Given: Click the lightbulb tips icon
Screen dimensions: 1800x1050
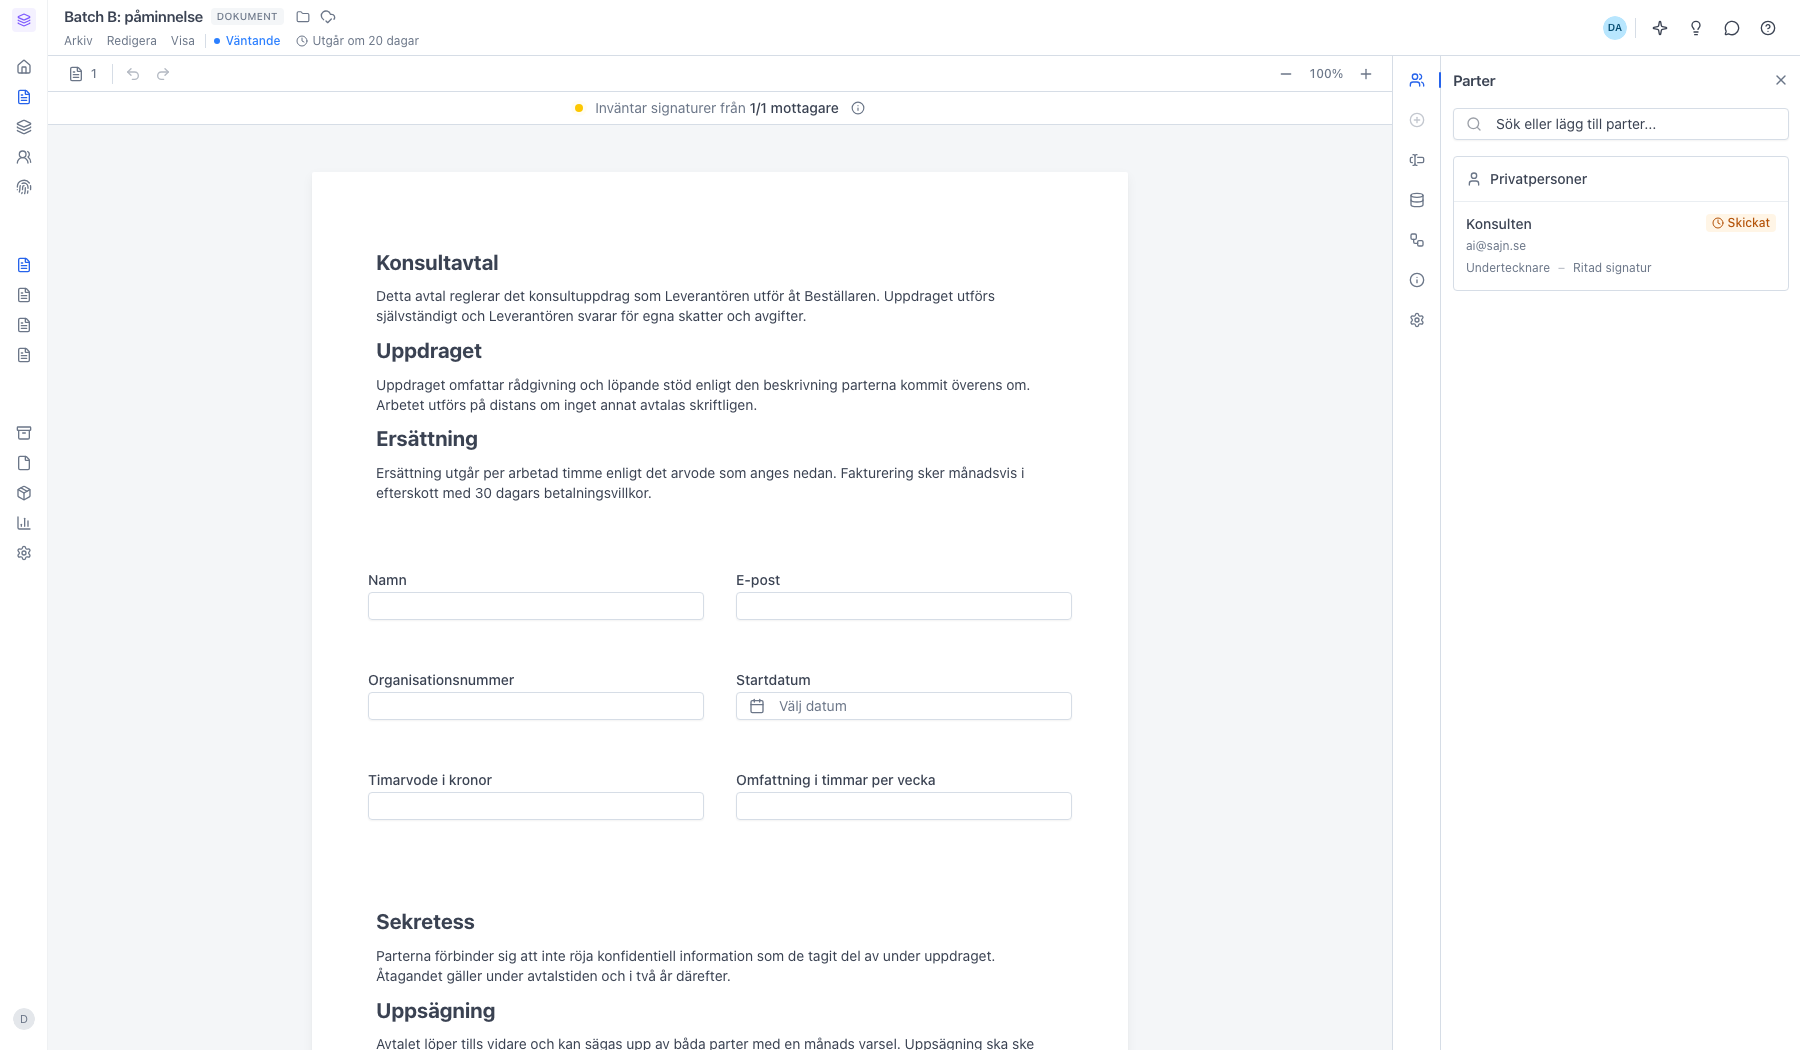Looking at the screenshot, I should 1696,28.
